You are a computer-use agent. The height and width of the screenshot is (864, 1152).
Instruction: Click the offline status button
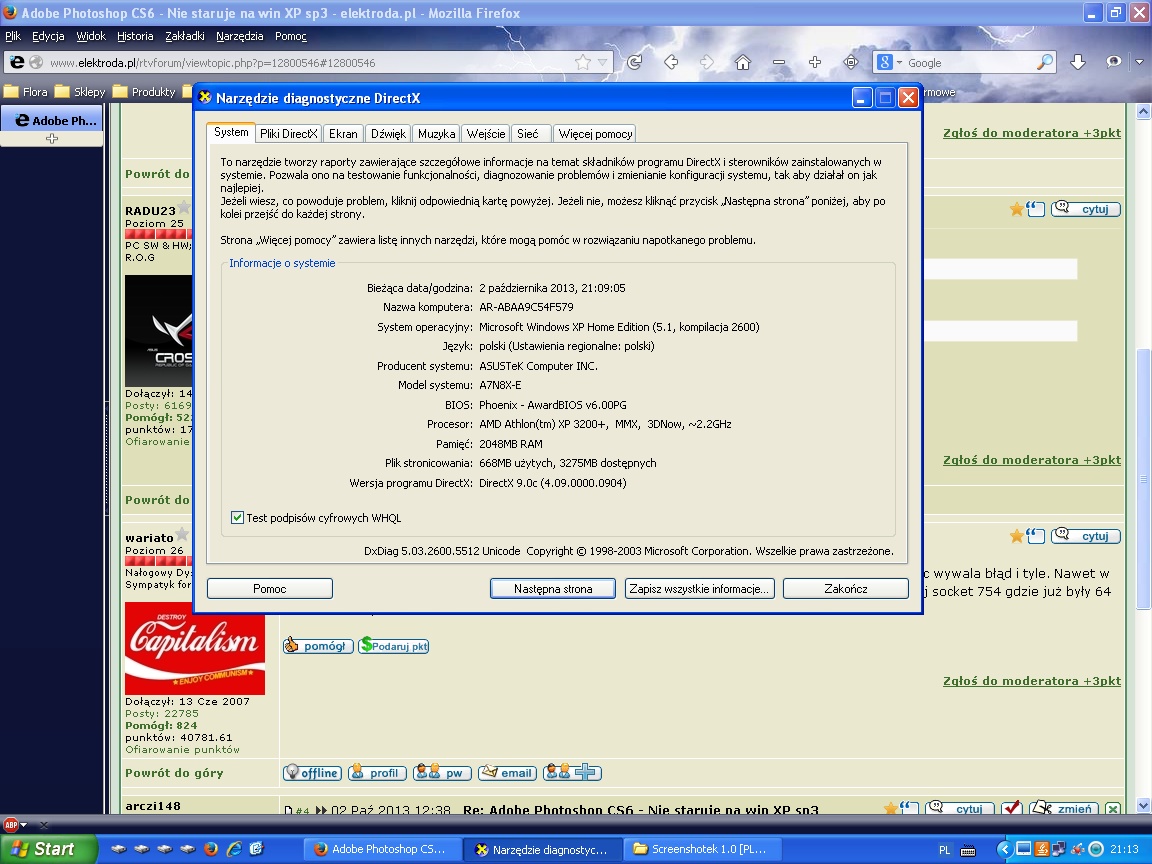pyautogui.click(x=312, y=773)
